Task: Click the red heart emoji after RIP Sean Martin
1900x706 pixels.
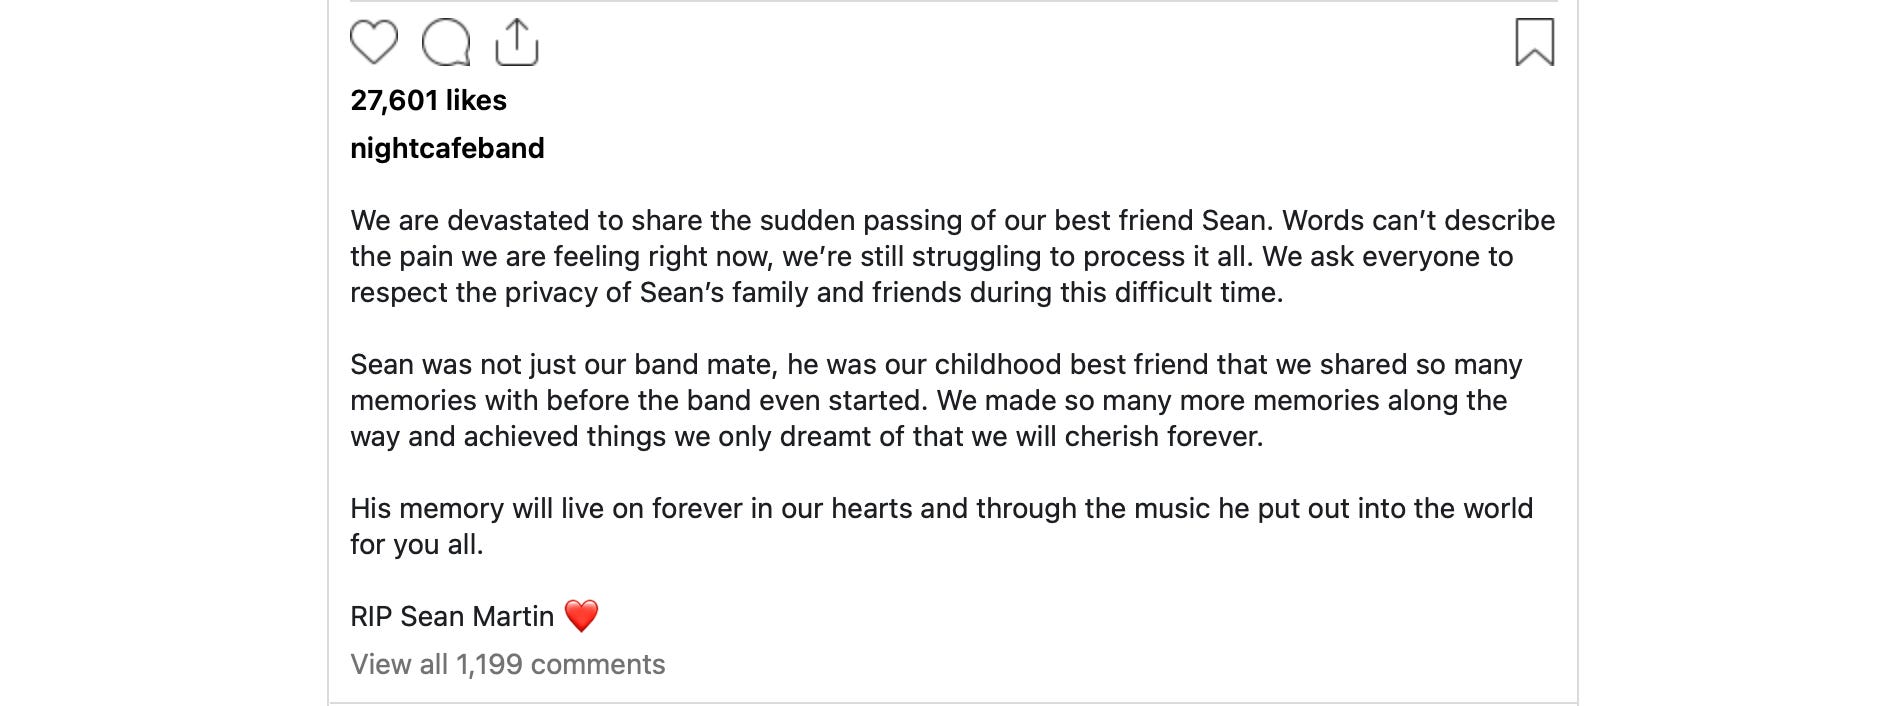Action: 581,616
